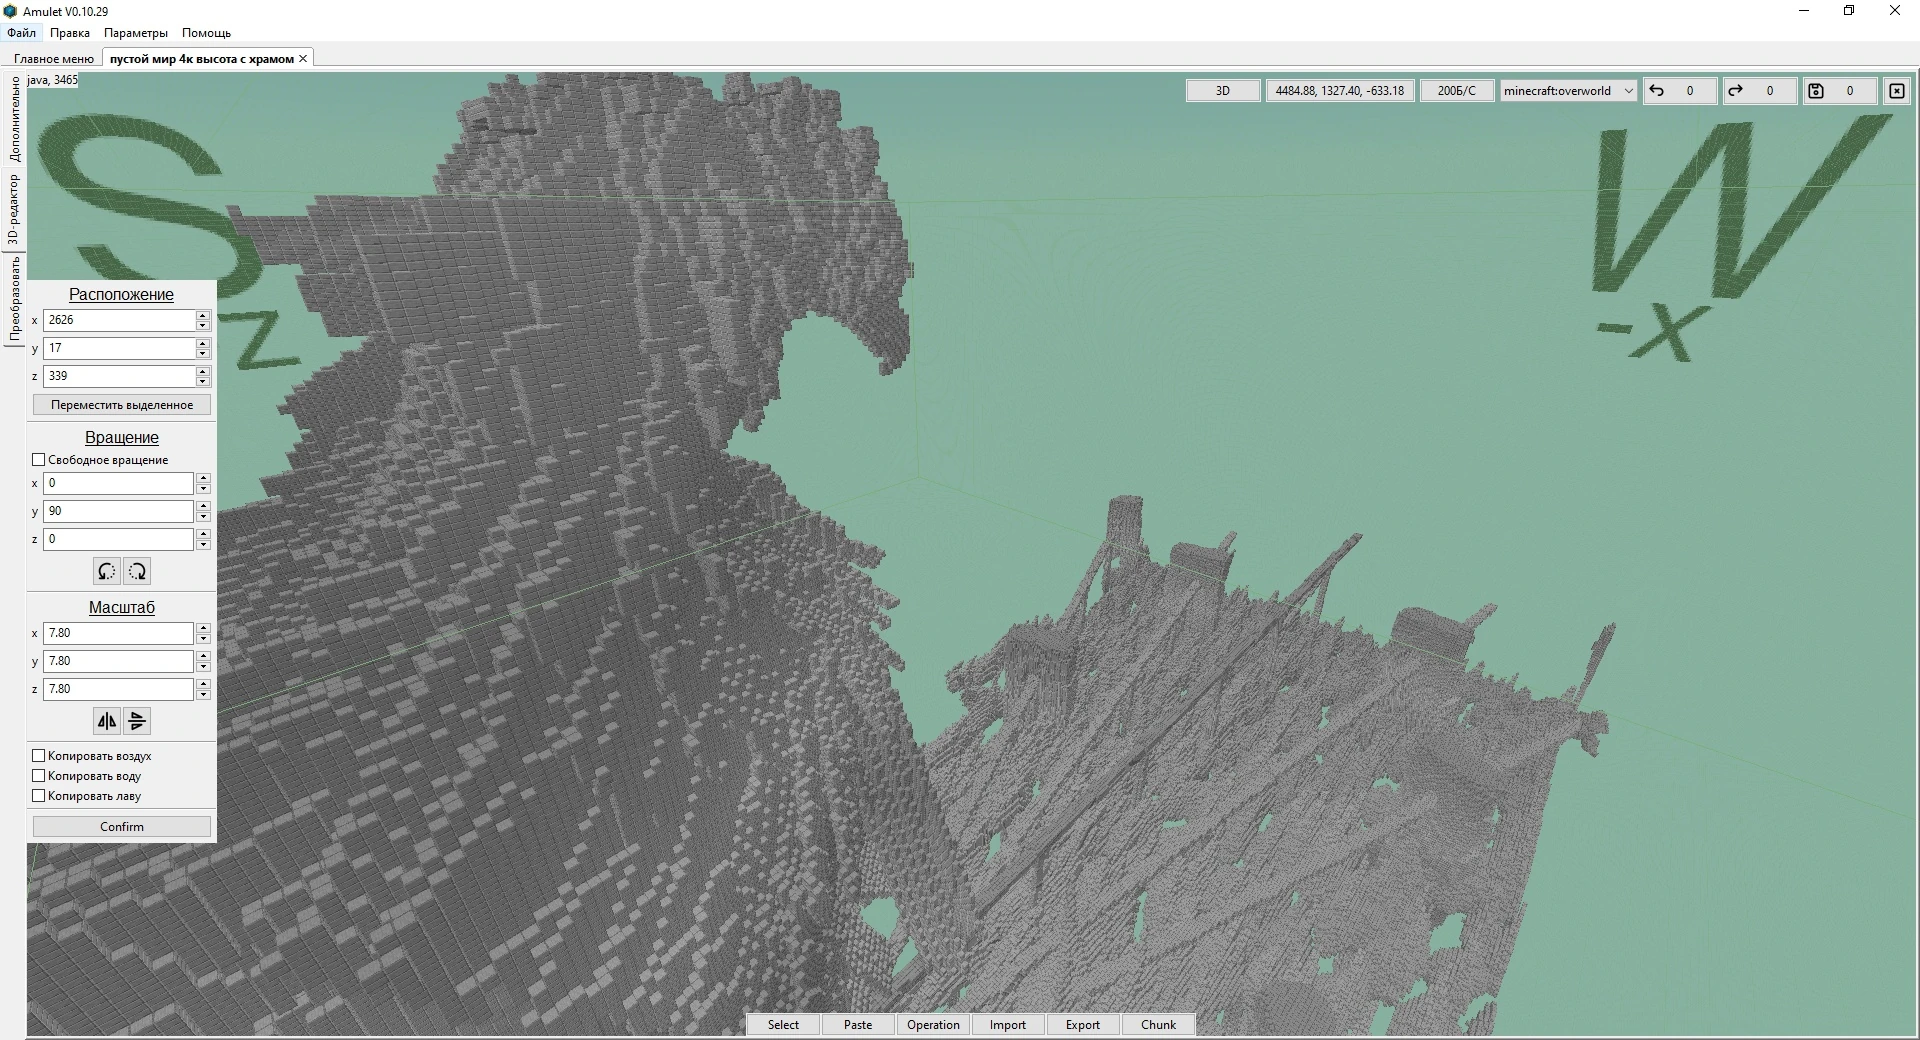Switch to the 'Главное меню' tab
Screen dimensions: 1920x1040
(x=54, y=58)
